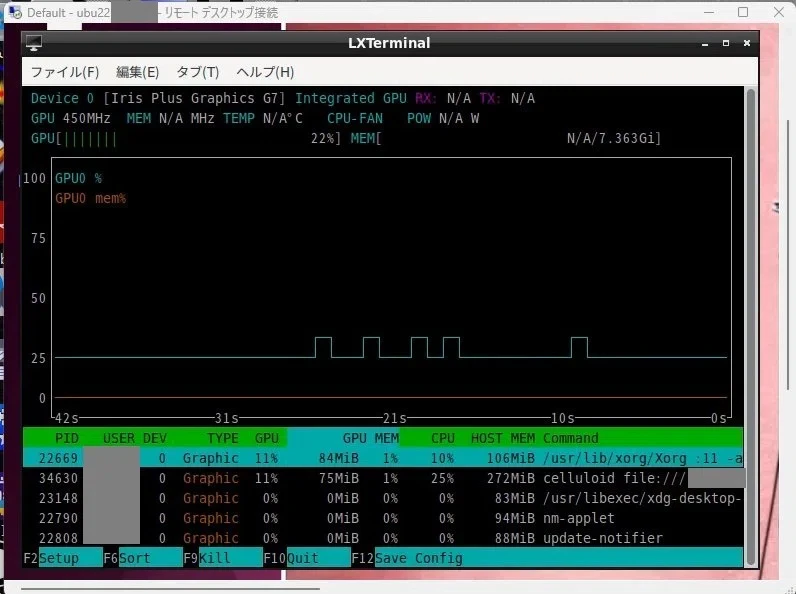Image resolution: width=796 pixels, height=594 pixels.
Task: Minimize the LXTerminal window
Action: [705, 44]
